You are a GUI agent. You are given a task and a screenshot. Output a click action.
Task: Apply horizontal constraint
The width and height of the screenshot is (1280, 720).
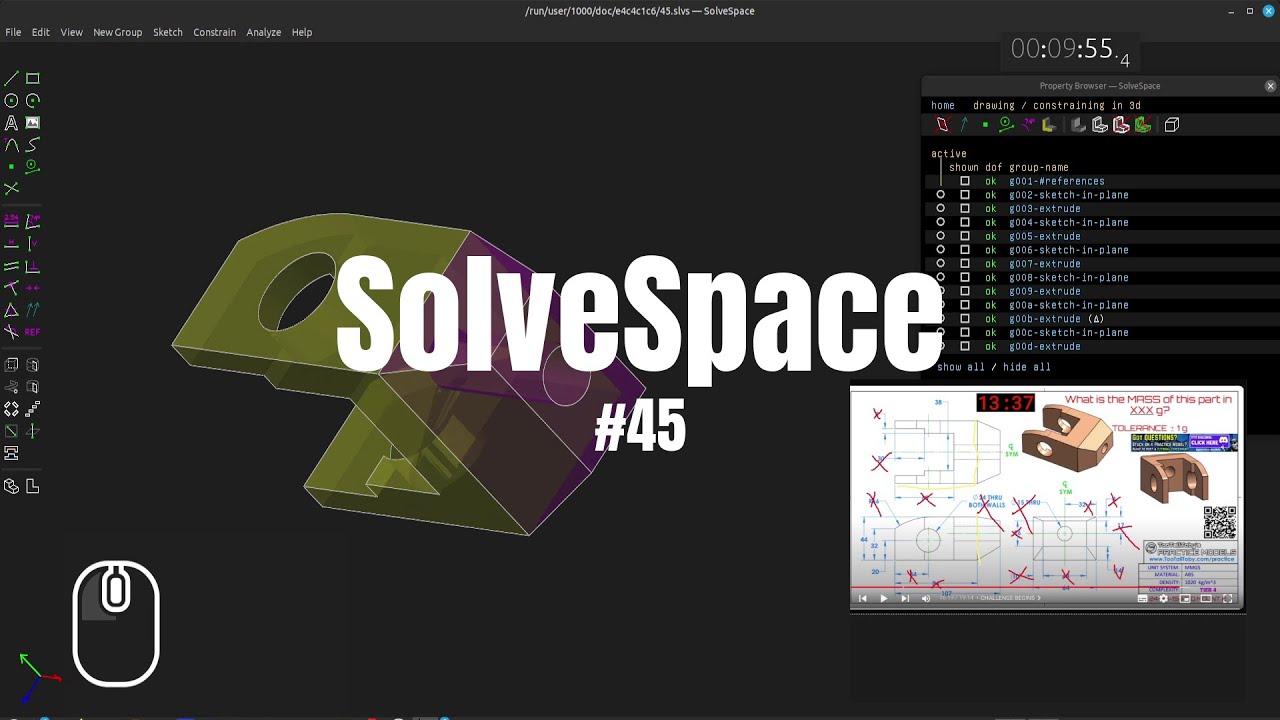click(11, 244)
